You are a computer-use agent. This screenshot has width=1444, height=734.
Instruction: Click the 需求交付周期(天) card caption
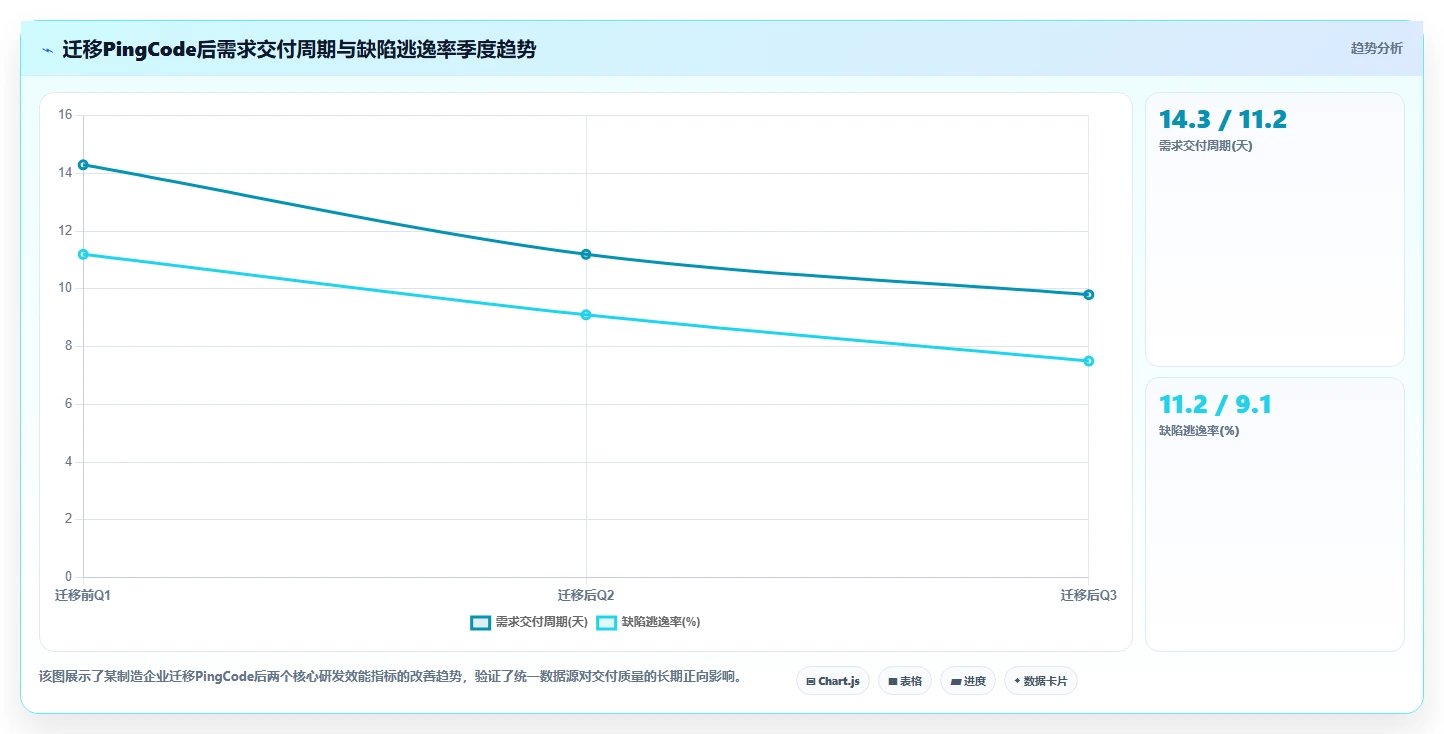1205,146
